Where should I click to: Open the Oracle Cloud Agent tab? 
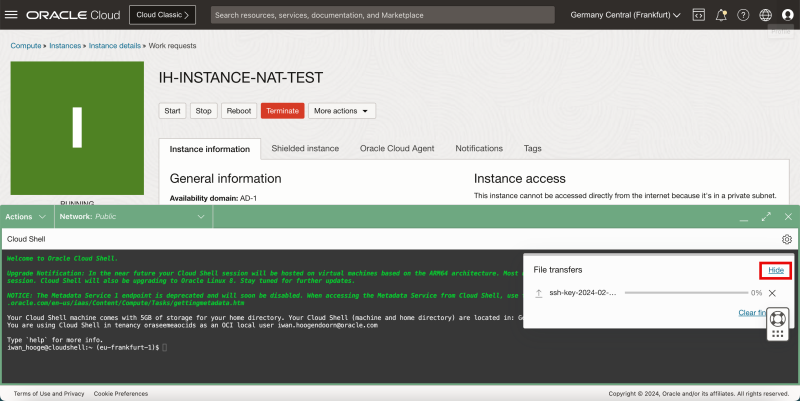[x=397, y=148]
